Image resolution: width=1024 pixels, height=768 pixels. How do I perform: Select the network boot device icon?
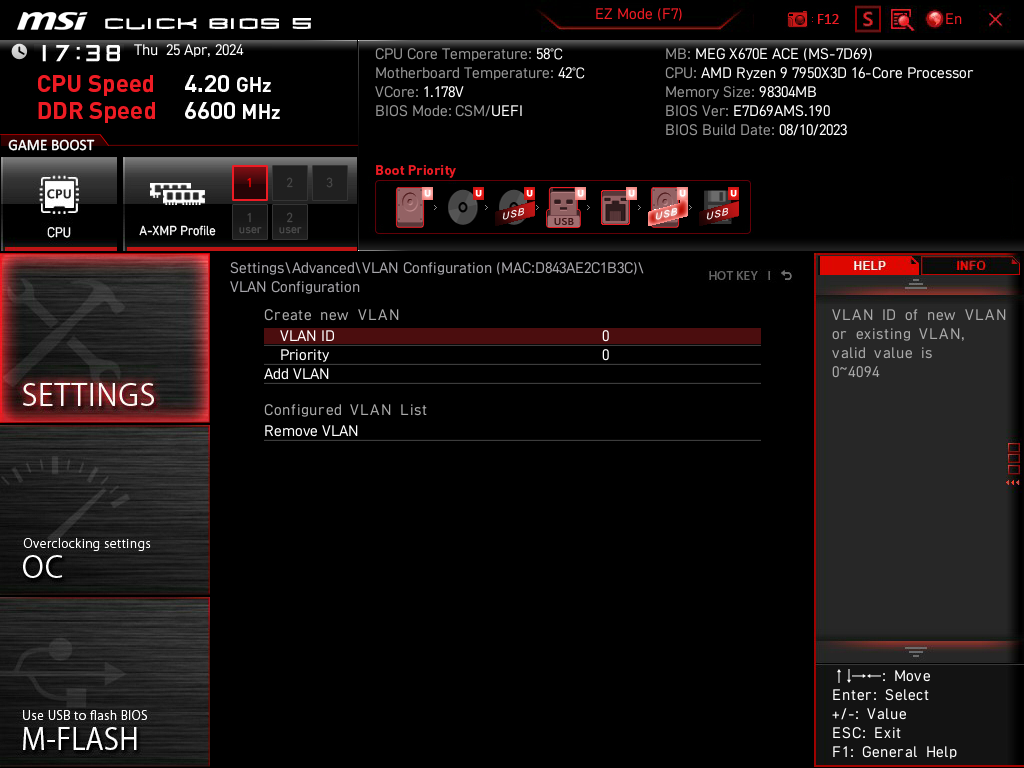[x=616, y=207]
